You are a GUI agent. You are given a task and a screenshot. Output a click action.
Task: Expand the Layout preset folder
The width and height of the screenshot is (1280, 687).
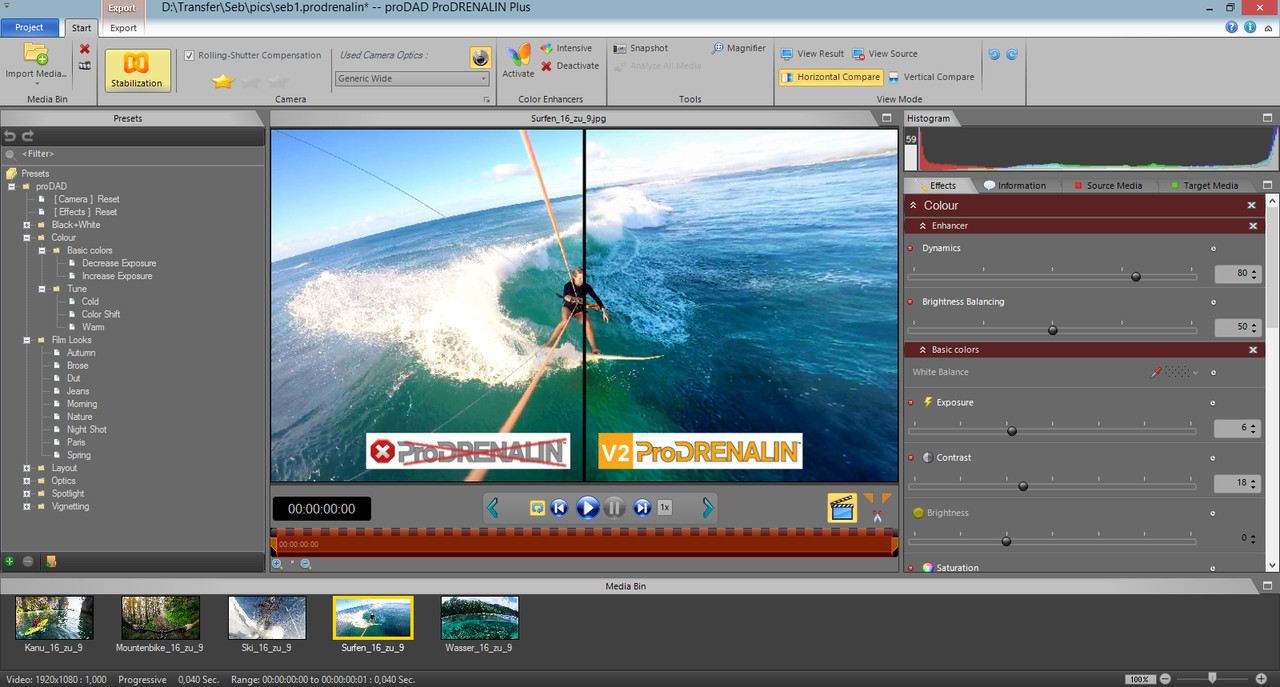click(28, 468)
